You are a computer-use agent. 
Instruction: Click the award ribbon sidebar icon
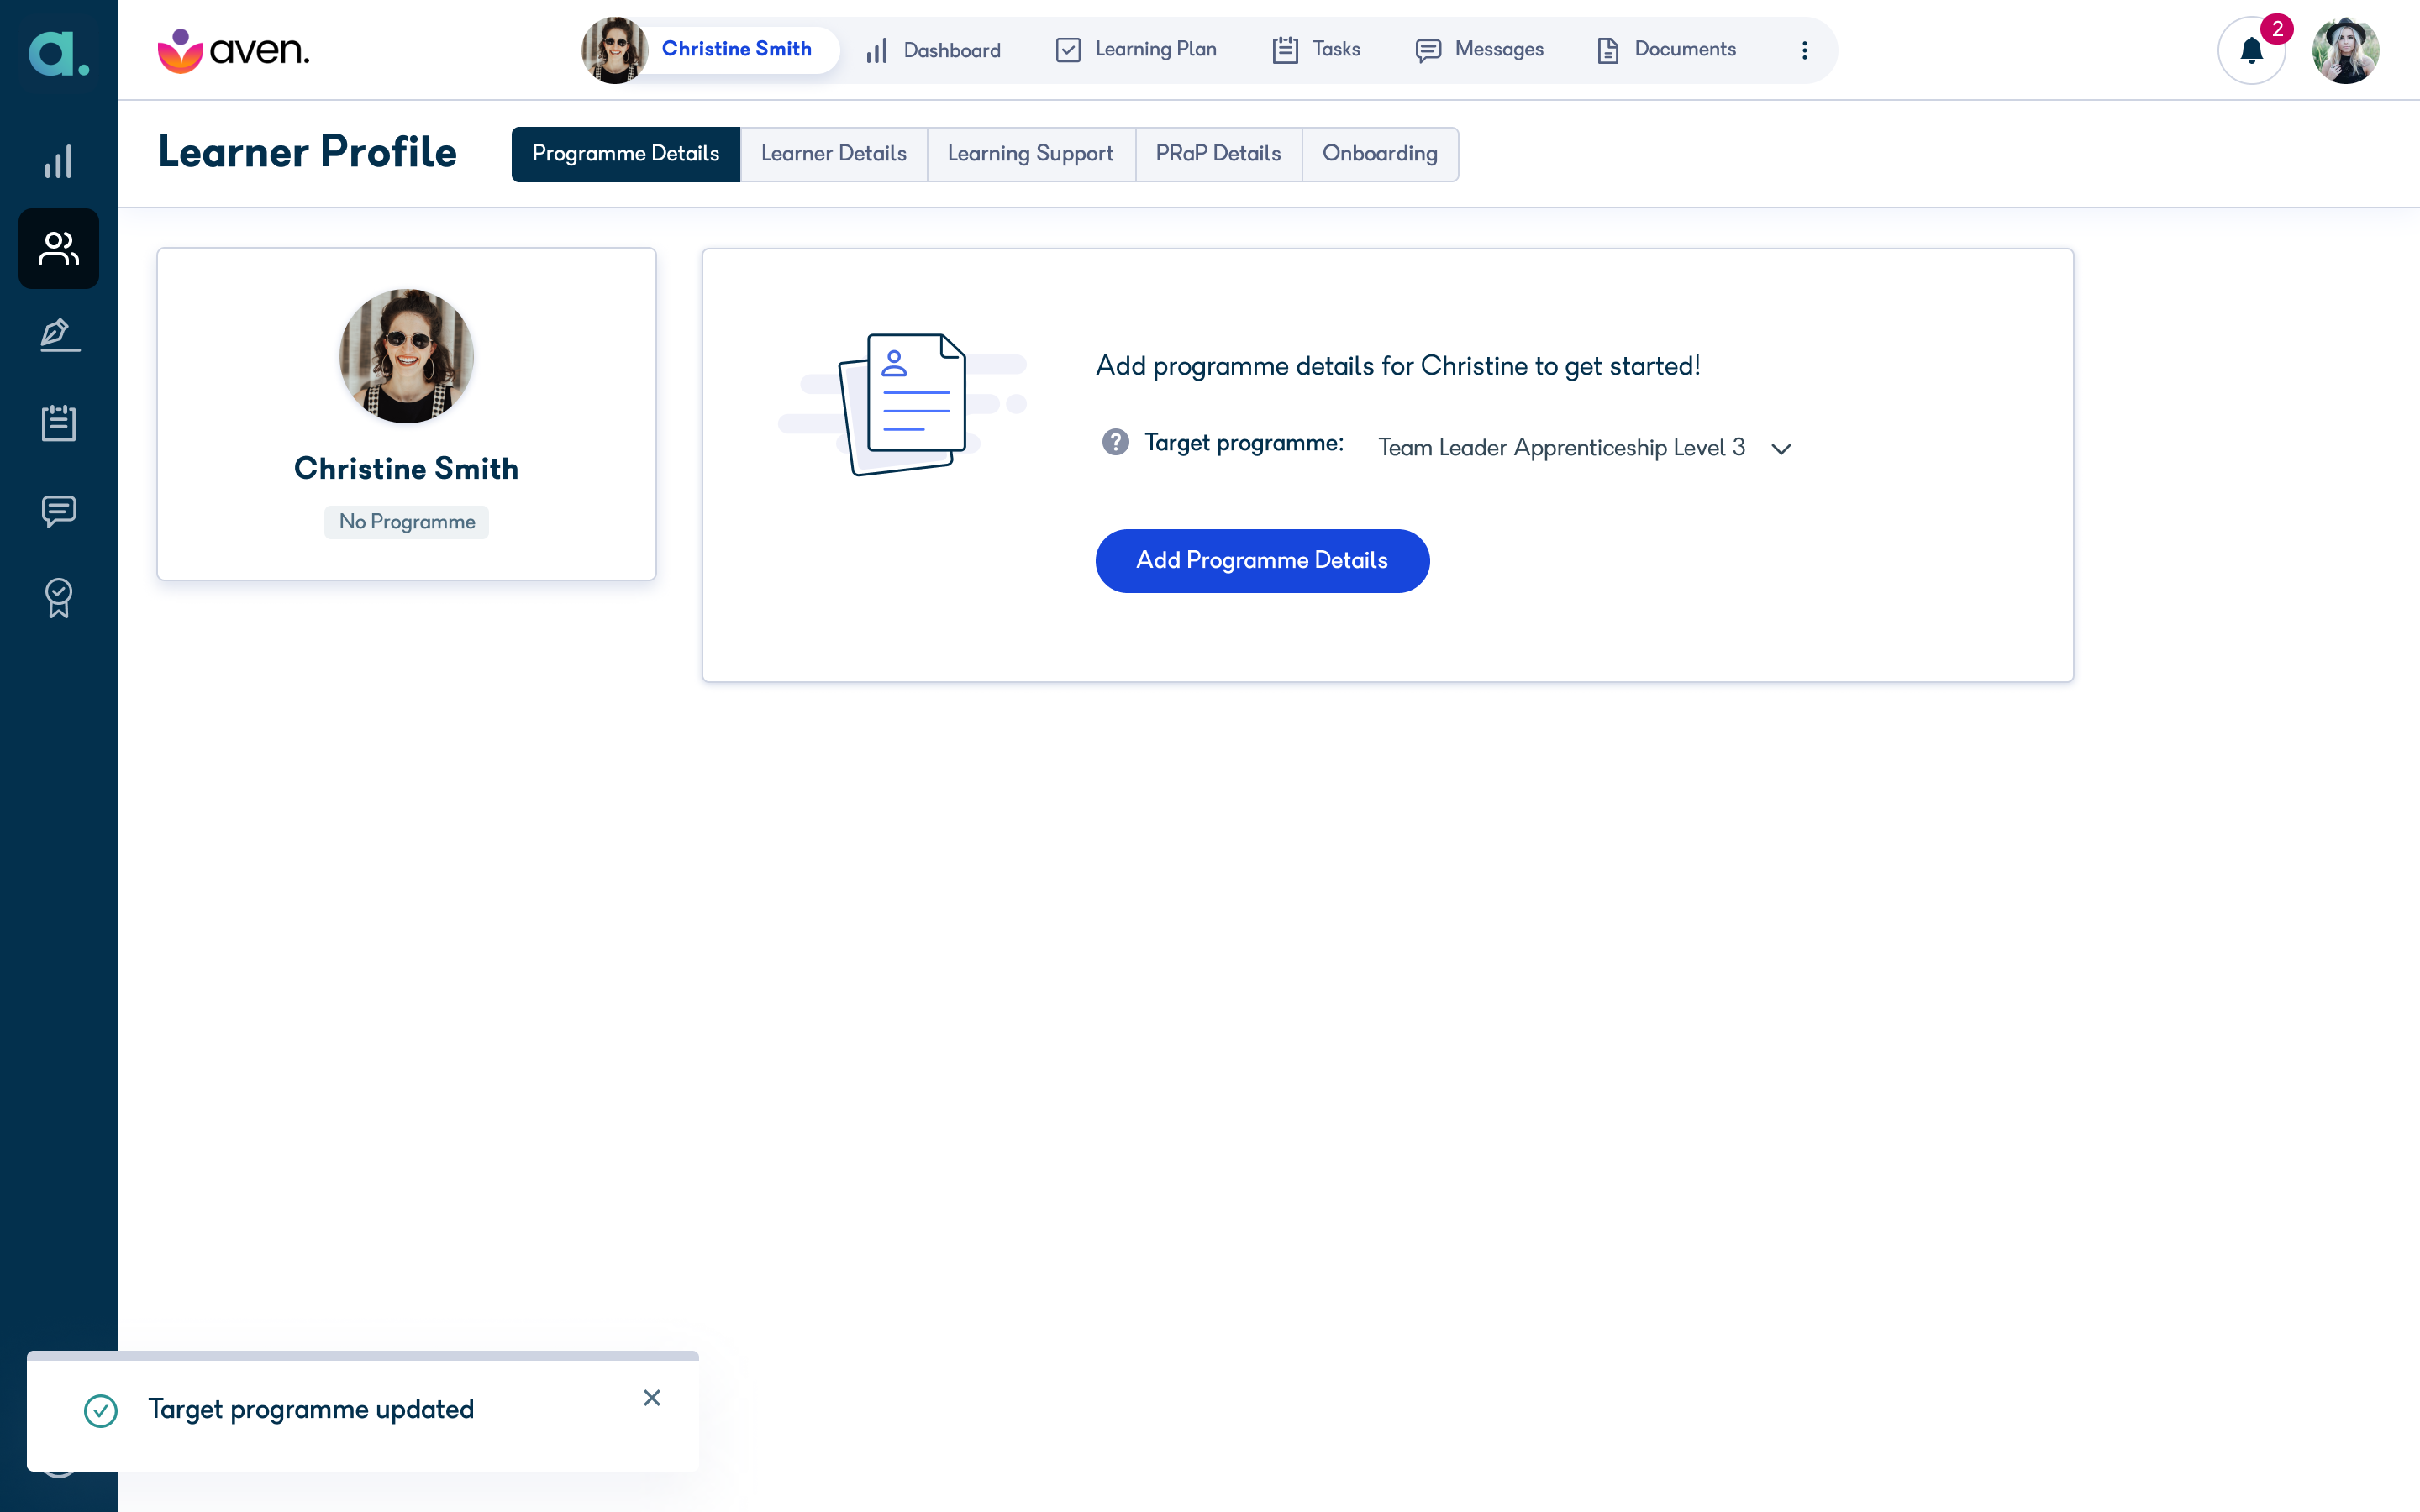coord(59,598)
